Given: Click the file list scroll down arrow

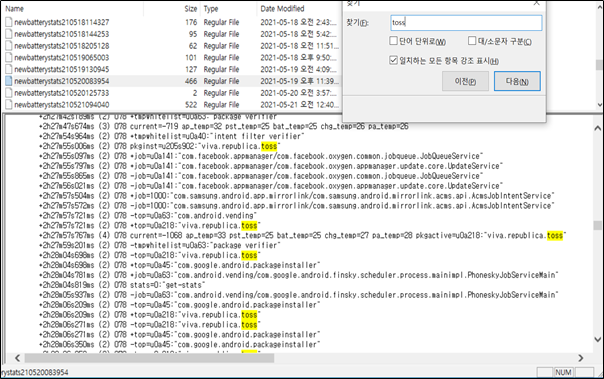Looking at the screenshot, I should point(599,105).
